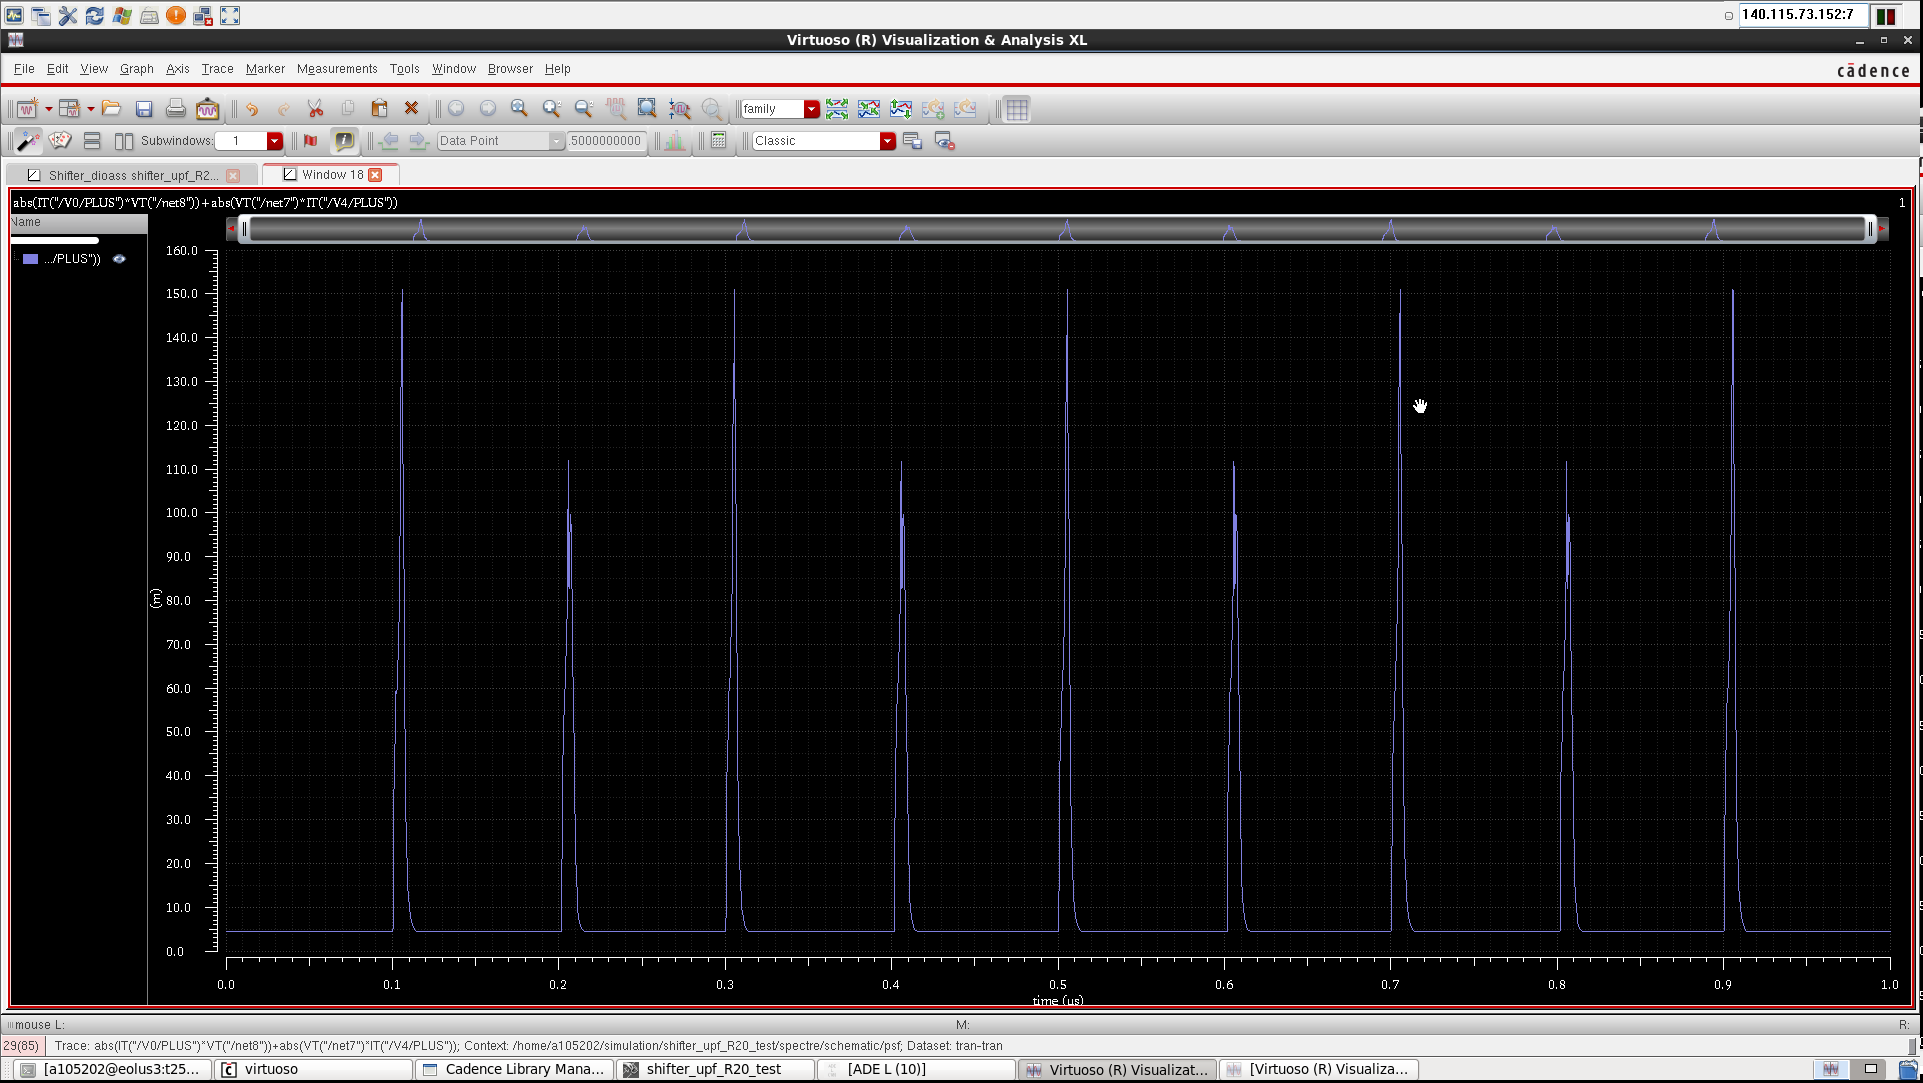Image resolution: width=1923 pixels, height=1083 pixels.
Task: Click the Open folder icon in toolbar
Action: click(111, 109)
